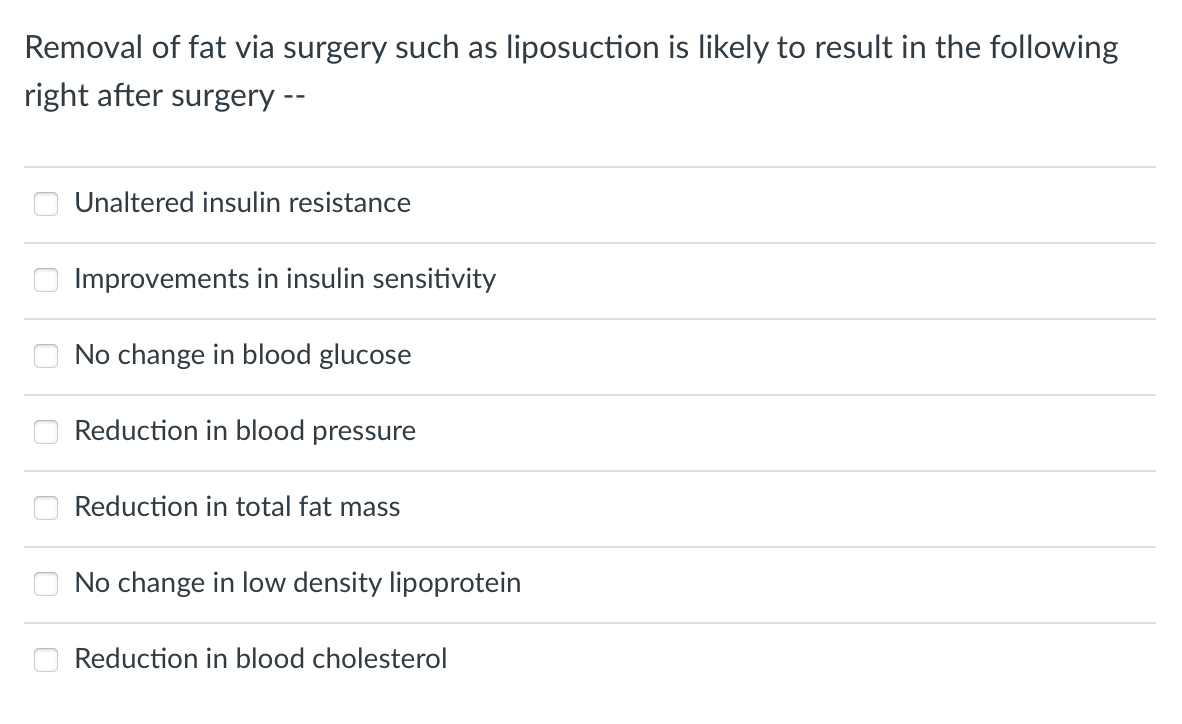Click the 'Reduction in blood pressure' answer text
1182x724 pixels.
tap(245, 431)
